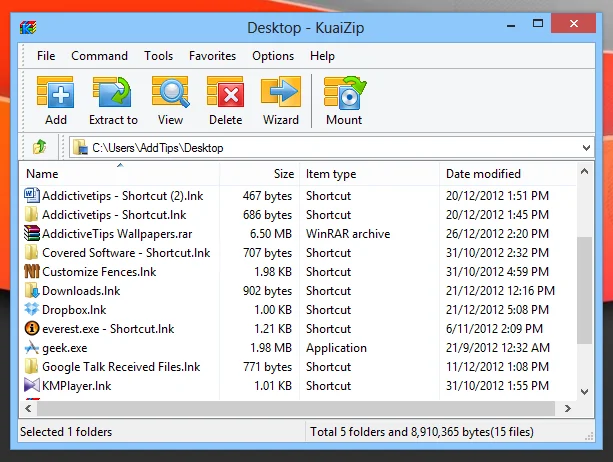Click the vertical scrollbar thumb
613x462 pixels.
[x=584, y=290]
